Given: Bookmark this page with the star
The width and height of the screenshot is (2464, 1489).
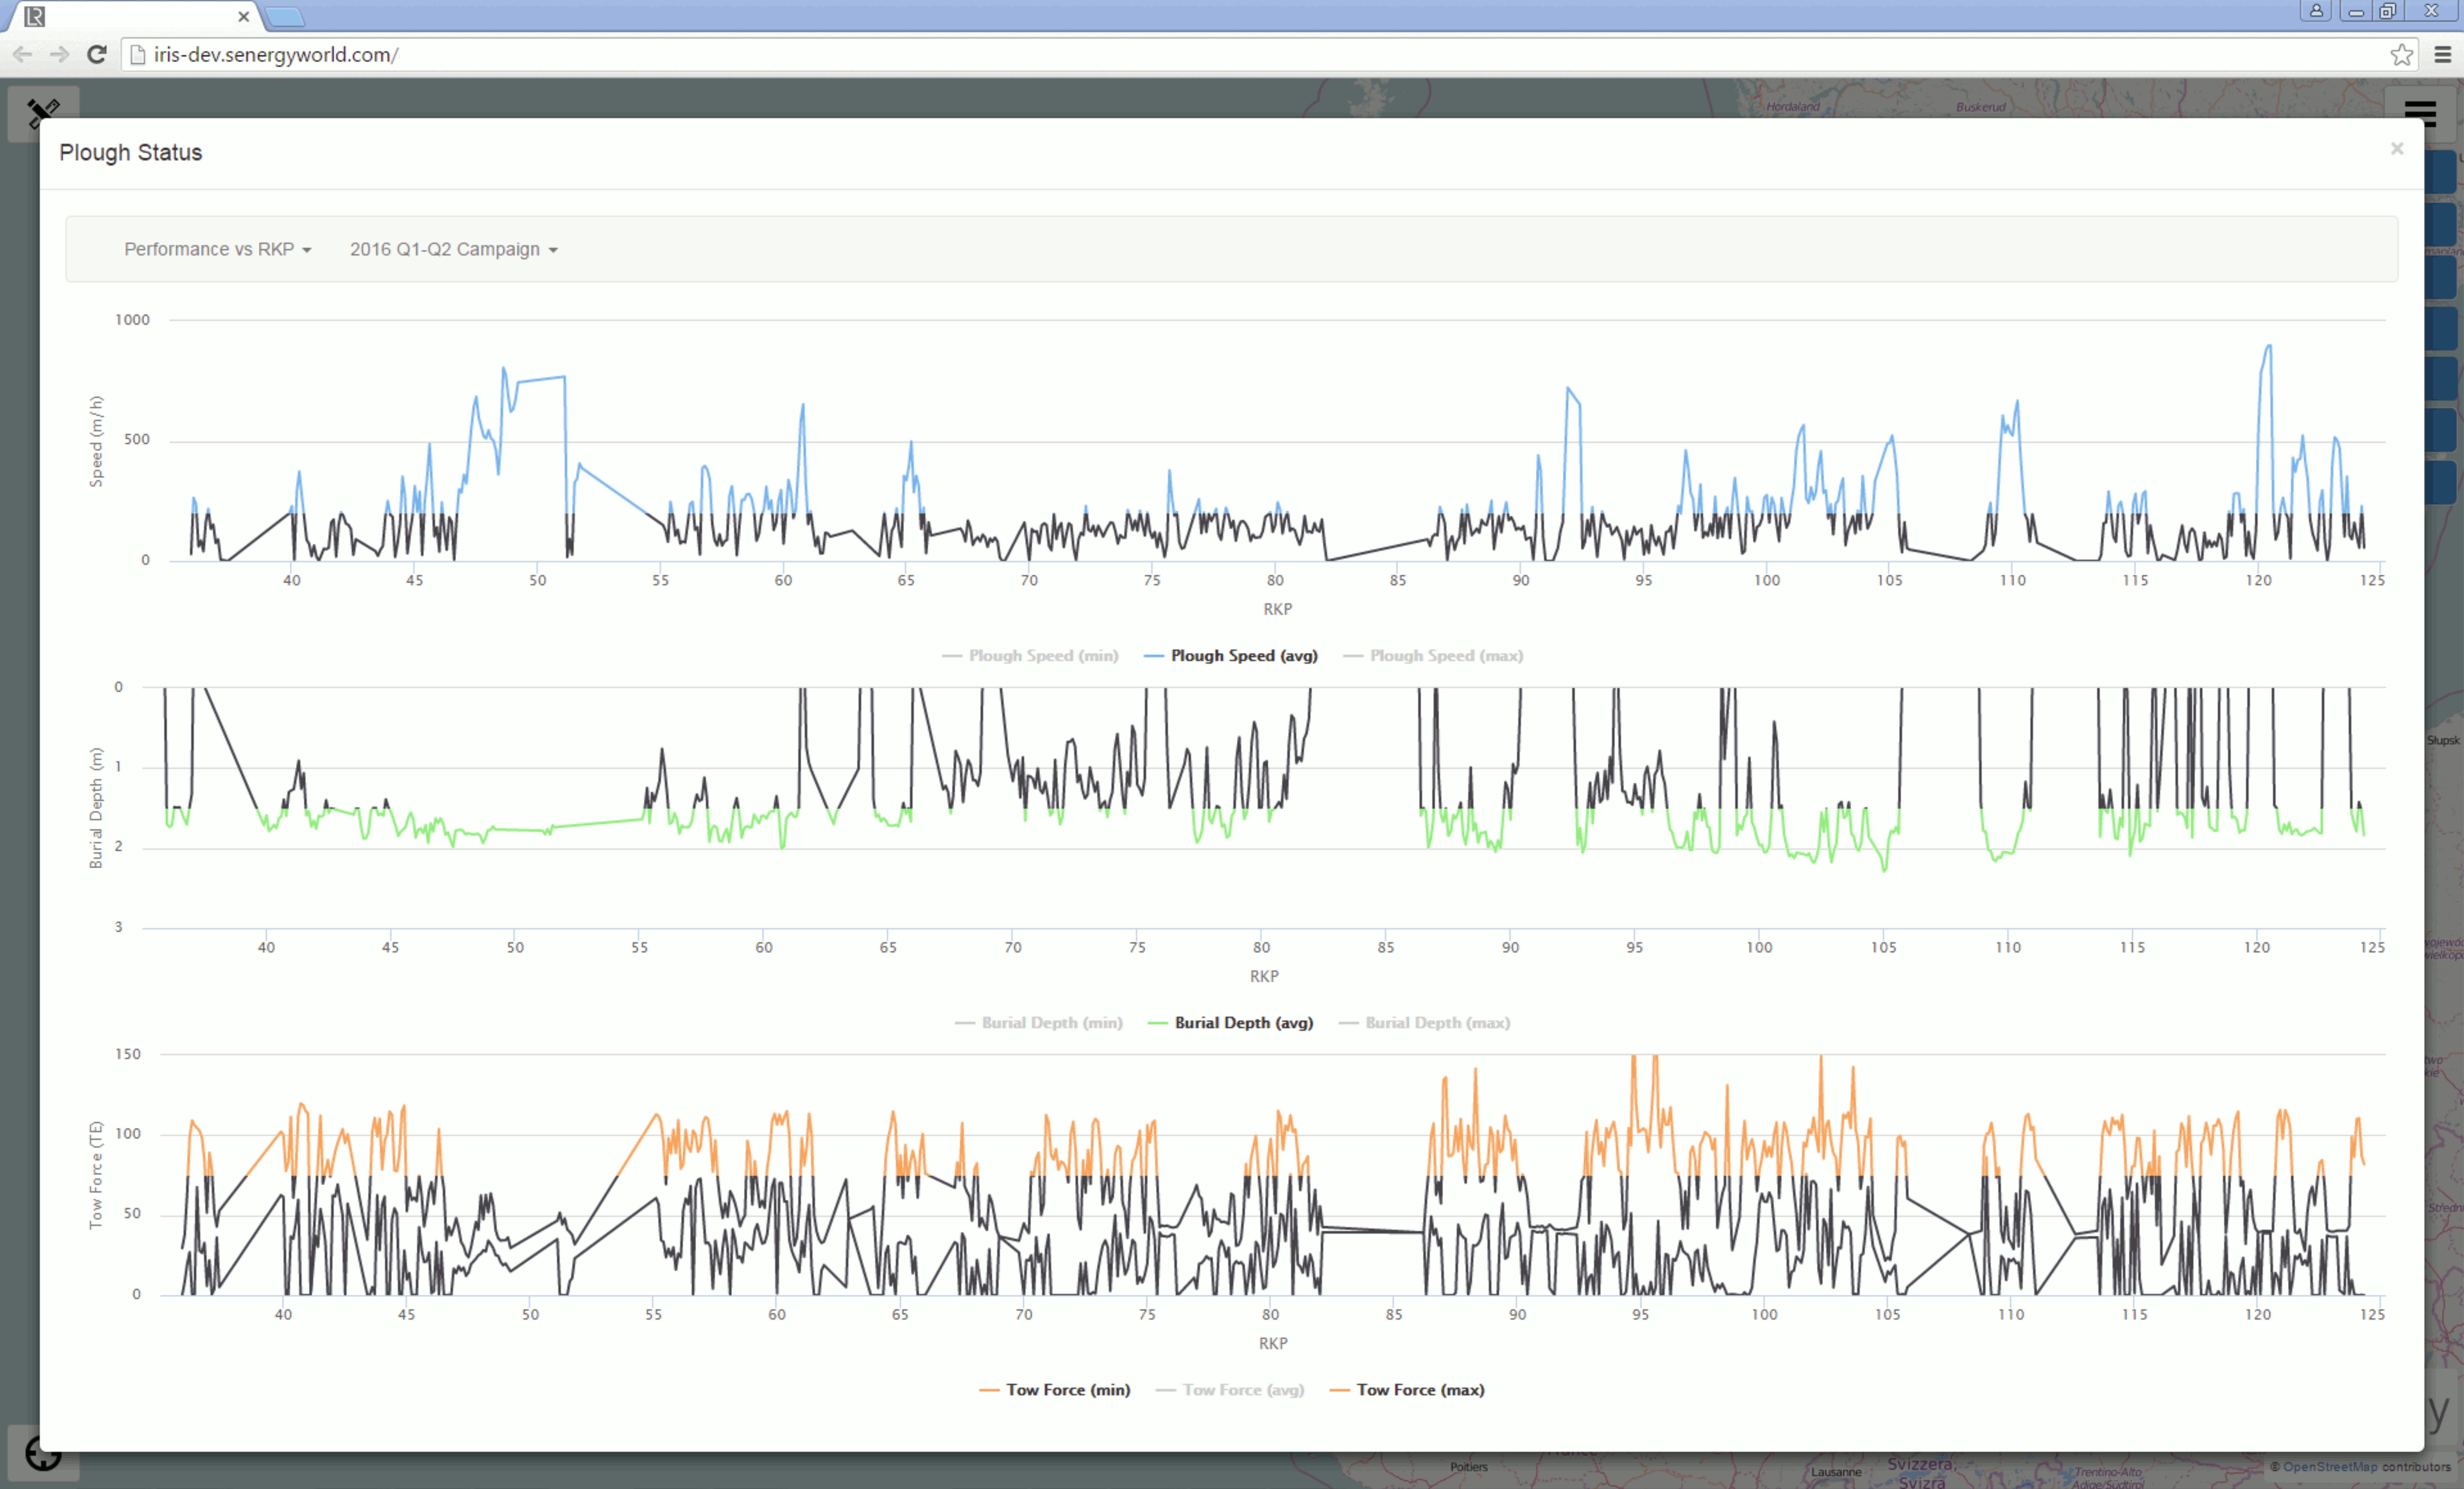Looking at the screenshot, I should tap(2402, 55).
